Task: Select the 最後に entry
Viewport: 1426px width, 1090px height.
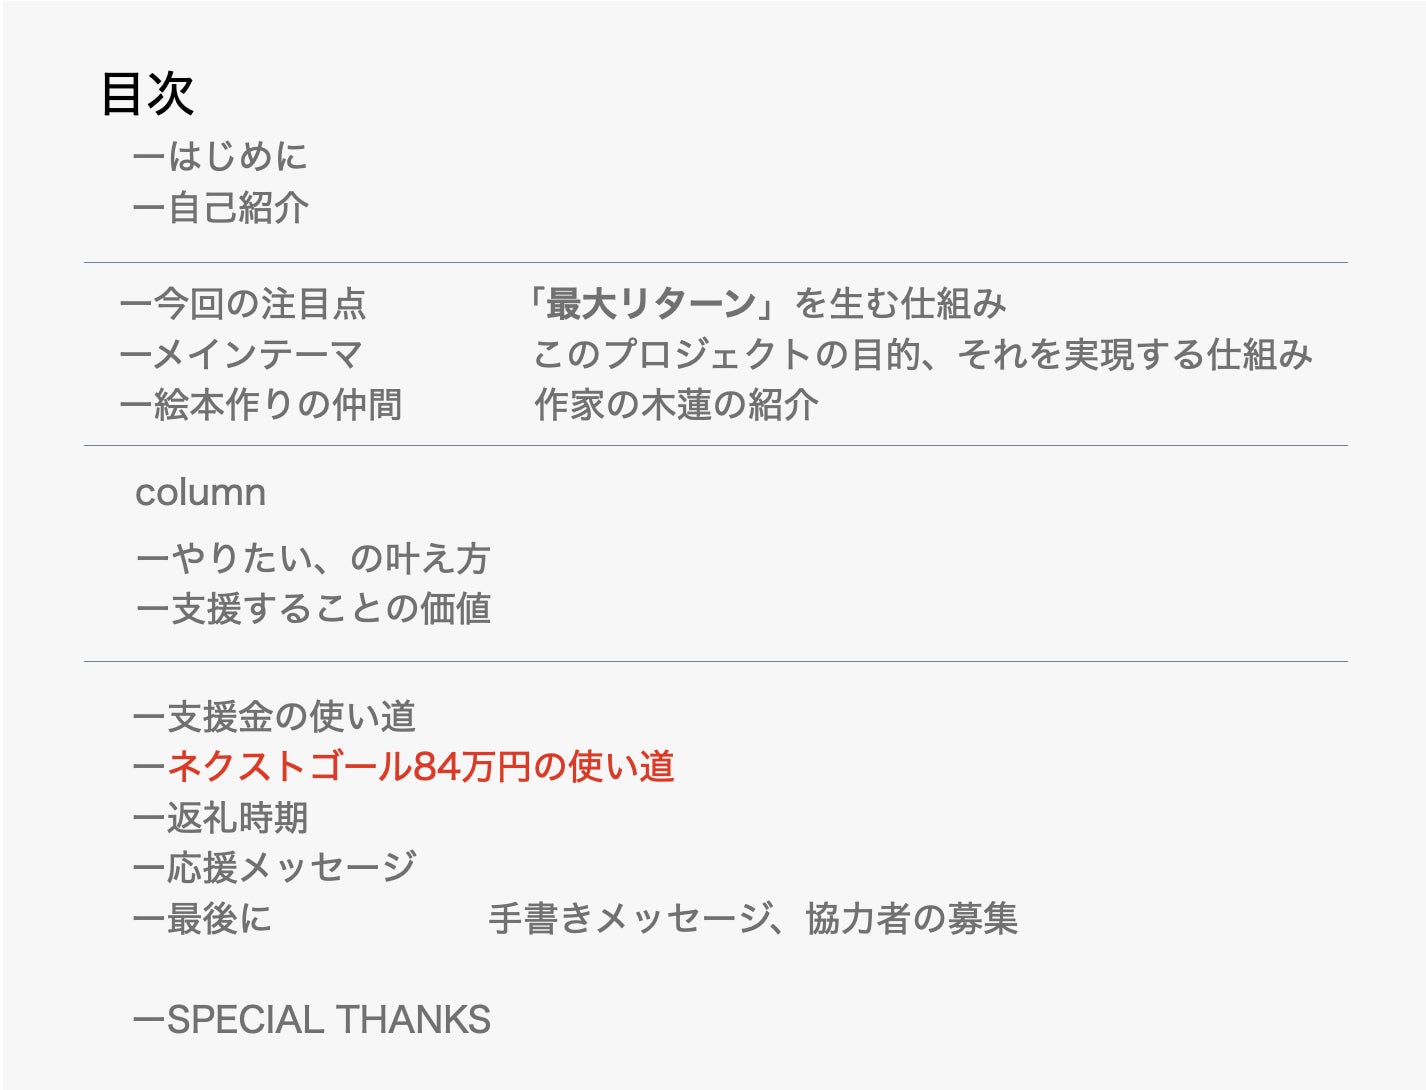Action: pyautogui.click(x=203, y=919)
